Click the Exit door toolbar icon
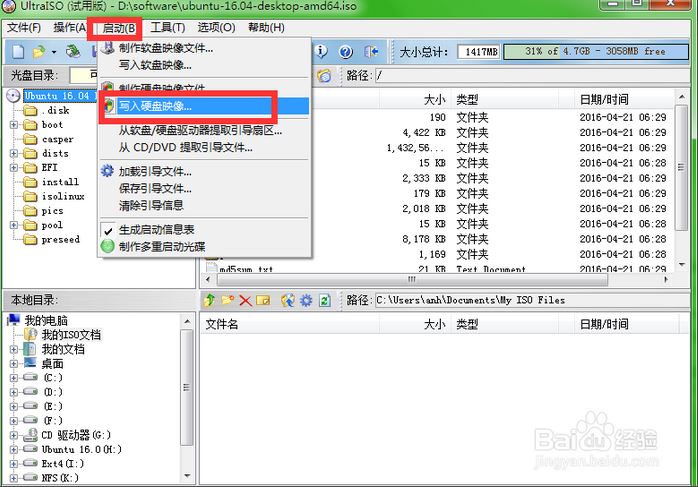The height and width of the screenshot is (487, 698). pyautogui.click(x=371, y=52)
